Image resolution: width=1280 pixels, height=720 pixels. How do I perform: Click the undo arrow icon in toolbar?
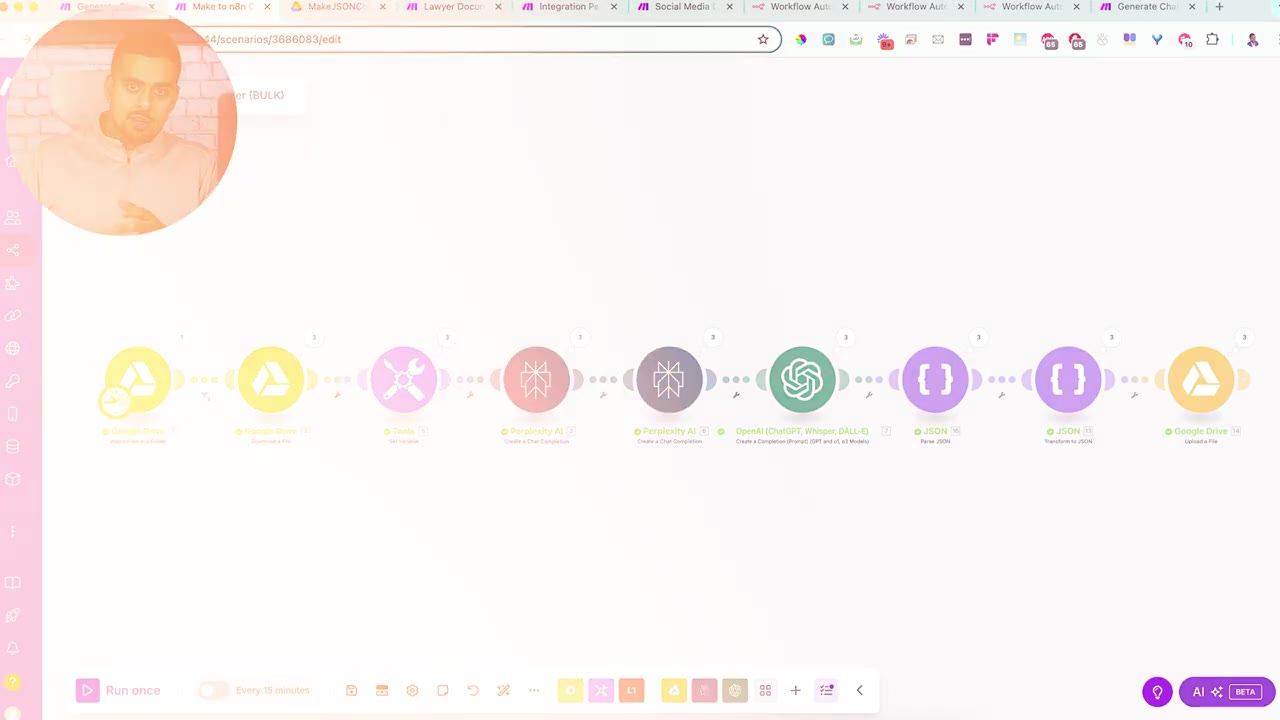tap(473, 690)
